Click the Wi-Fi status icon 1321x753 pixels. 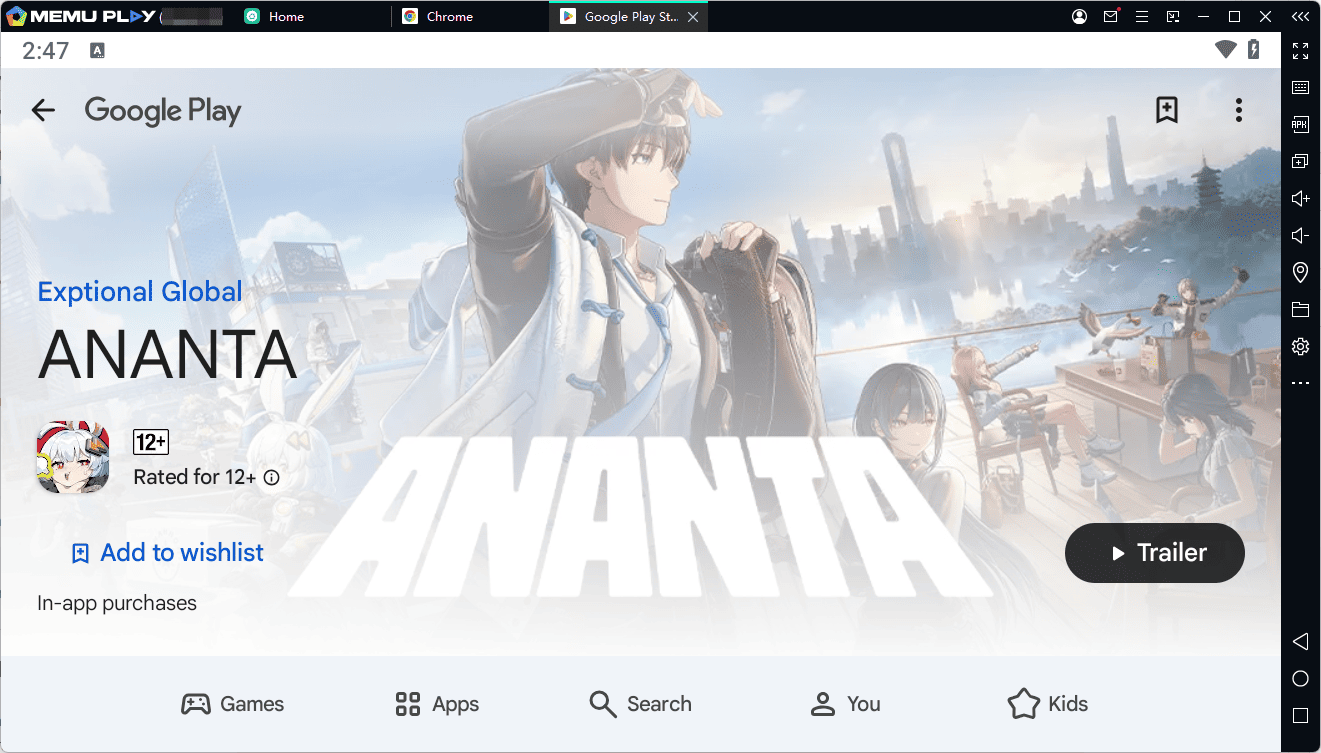(1225, 50)
